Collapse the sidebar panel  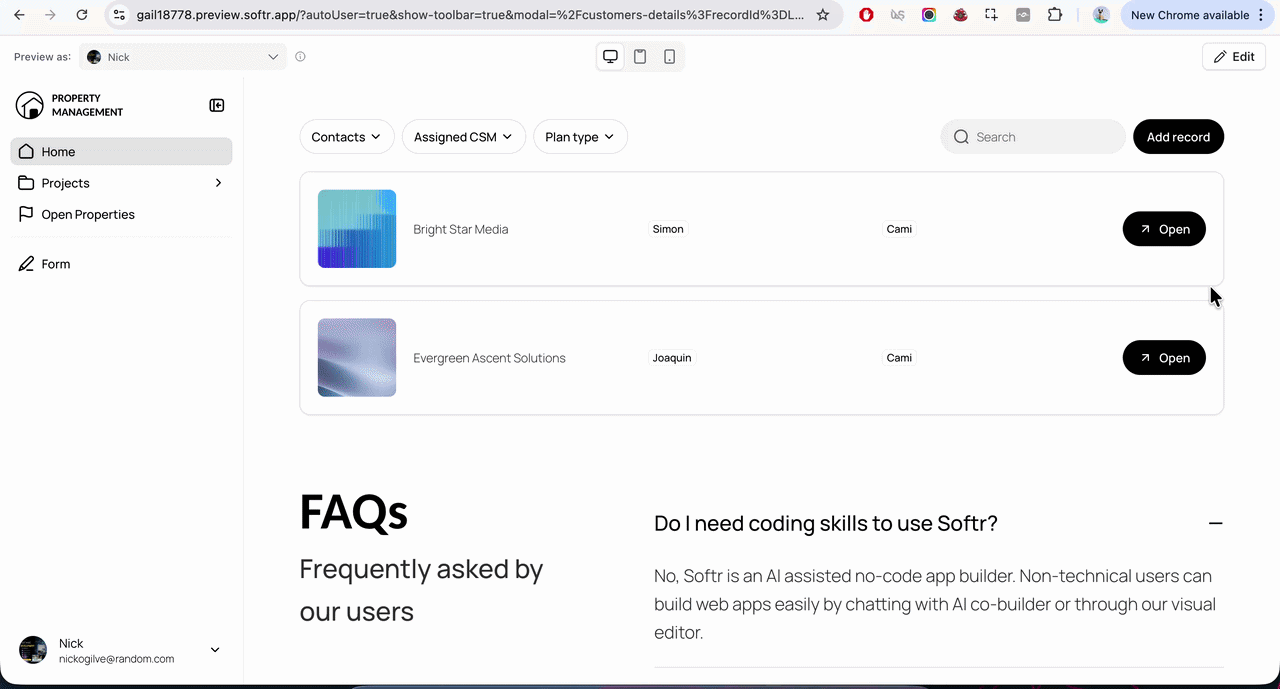(x=216, y=105)
